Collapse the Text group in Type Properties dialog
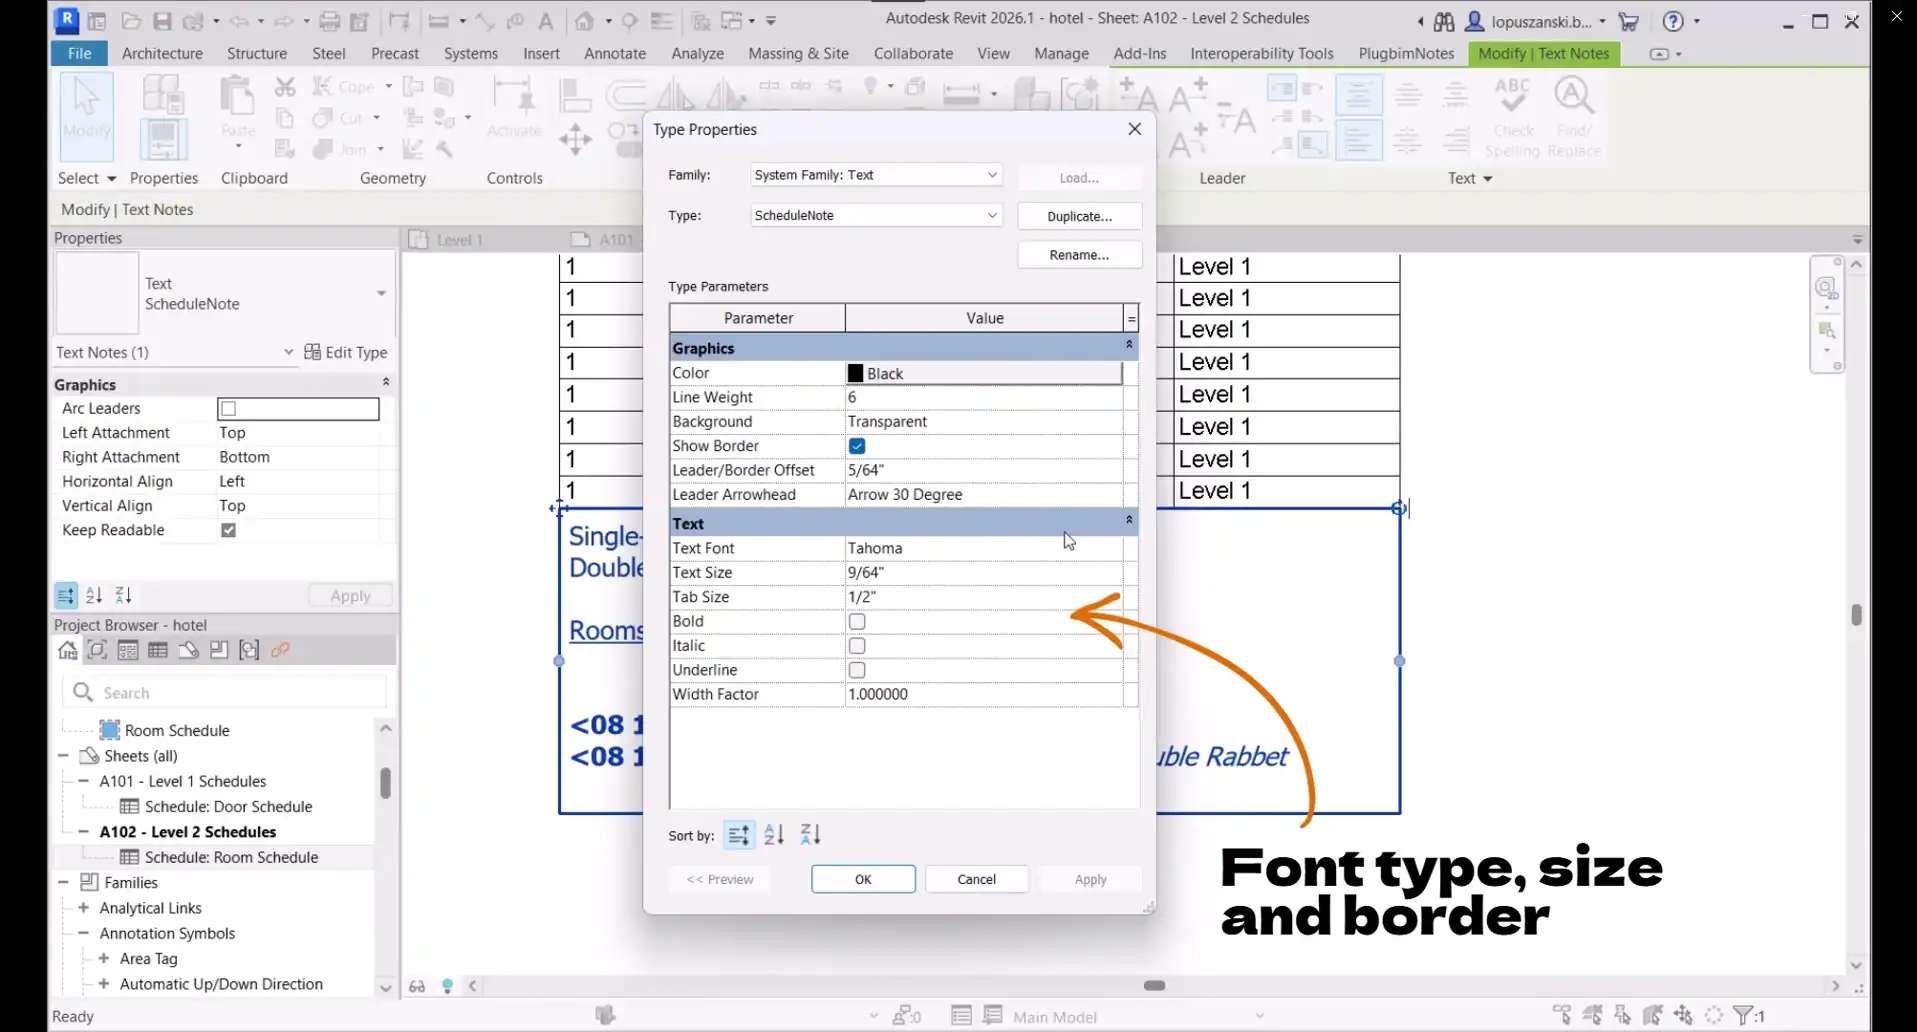Image resolution: width=1917 pixels, height=1032 pixels. (x=1129, y=521)
